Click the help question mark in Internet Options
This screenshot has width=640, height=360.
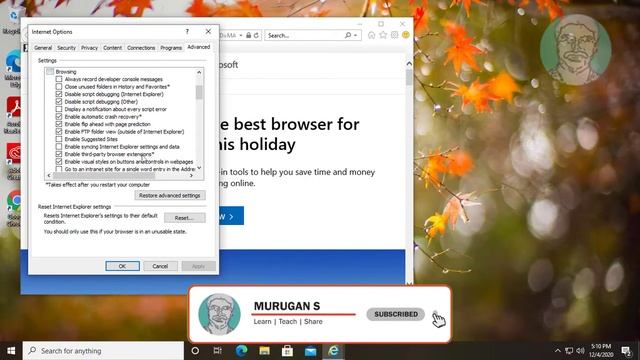(x=187, y=31)
